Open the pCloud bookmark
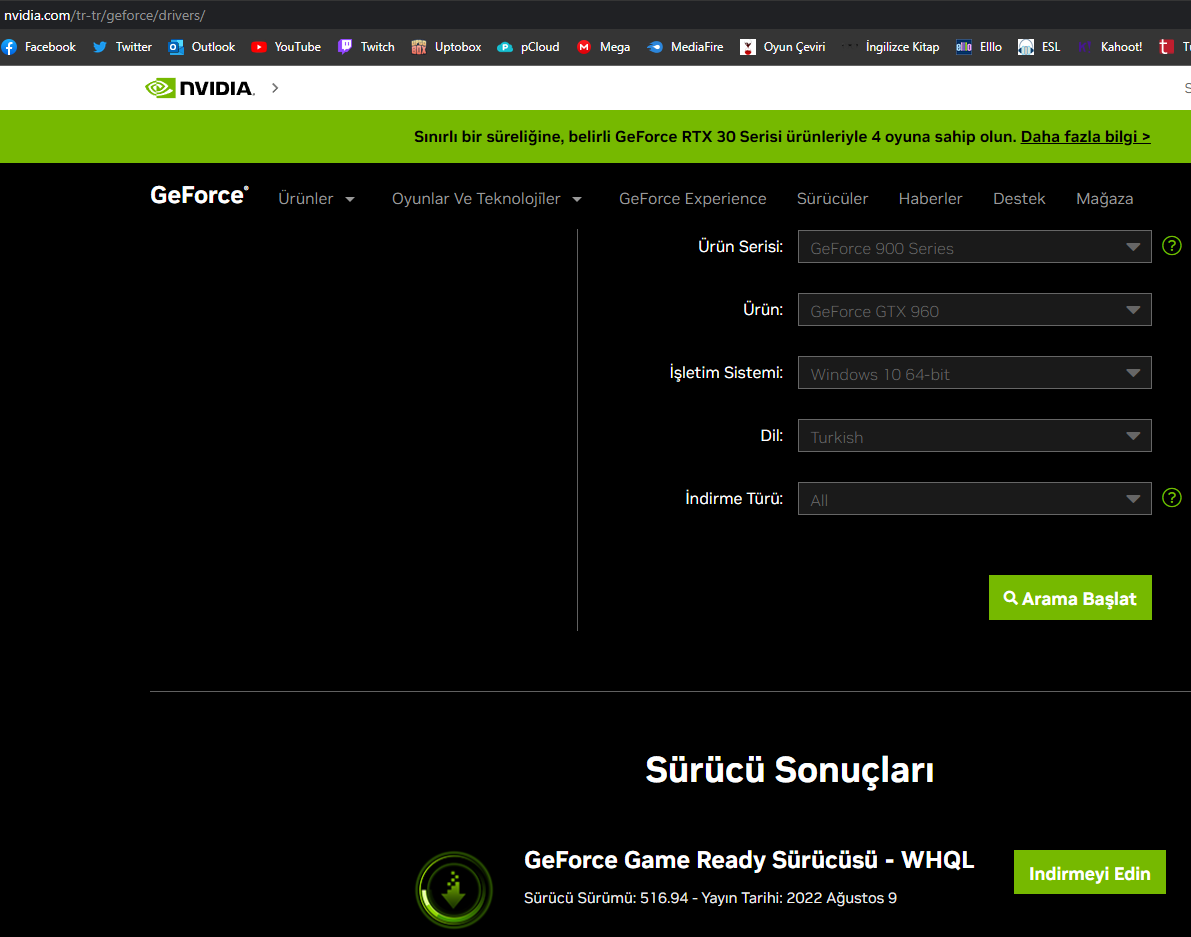The width and height of the screenshot is (1191, 937). pyautogui.click(x=528, y=47)
